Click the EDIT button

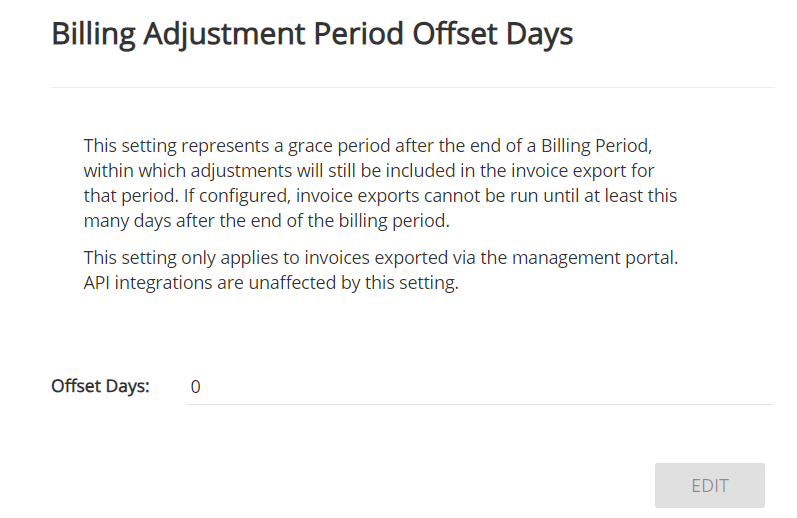click(710, 486)
